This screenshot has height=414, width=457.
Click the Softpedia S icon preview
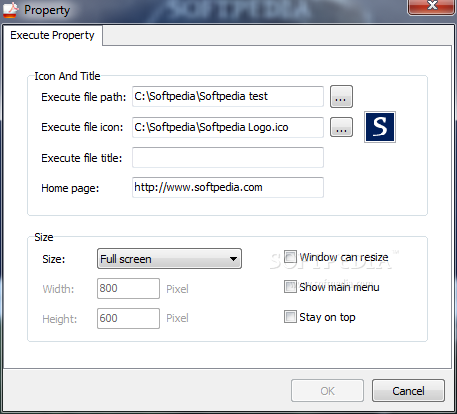click(380, 127)
